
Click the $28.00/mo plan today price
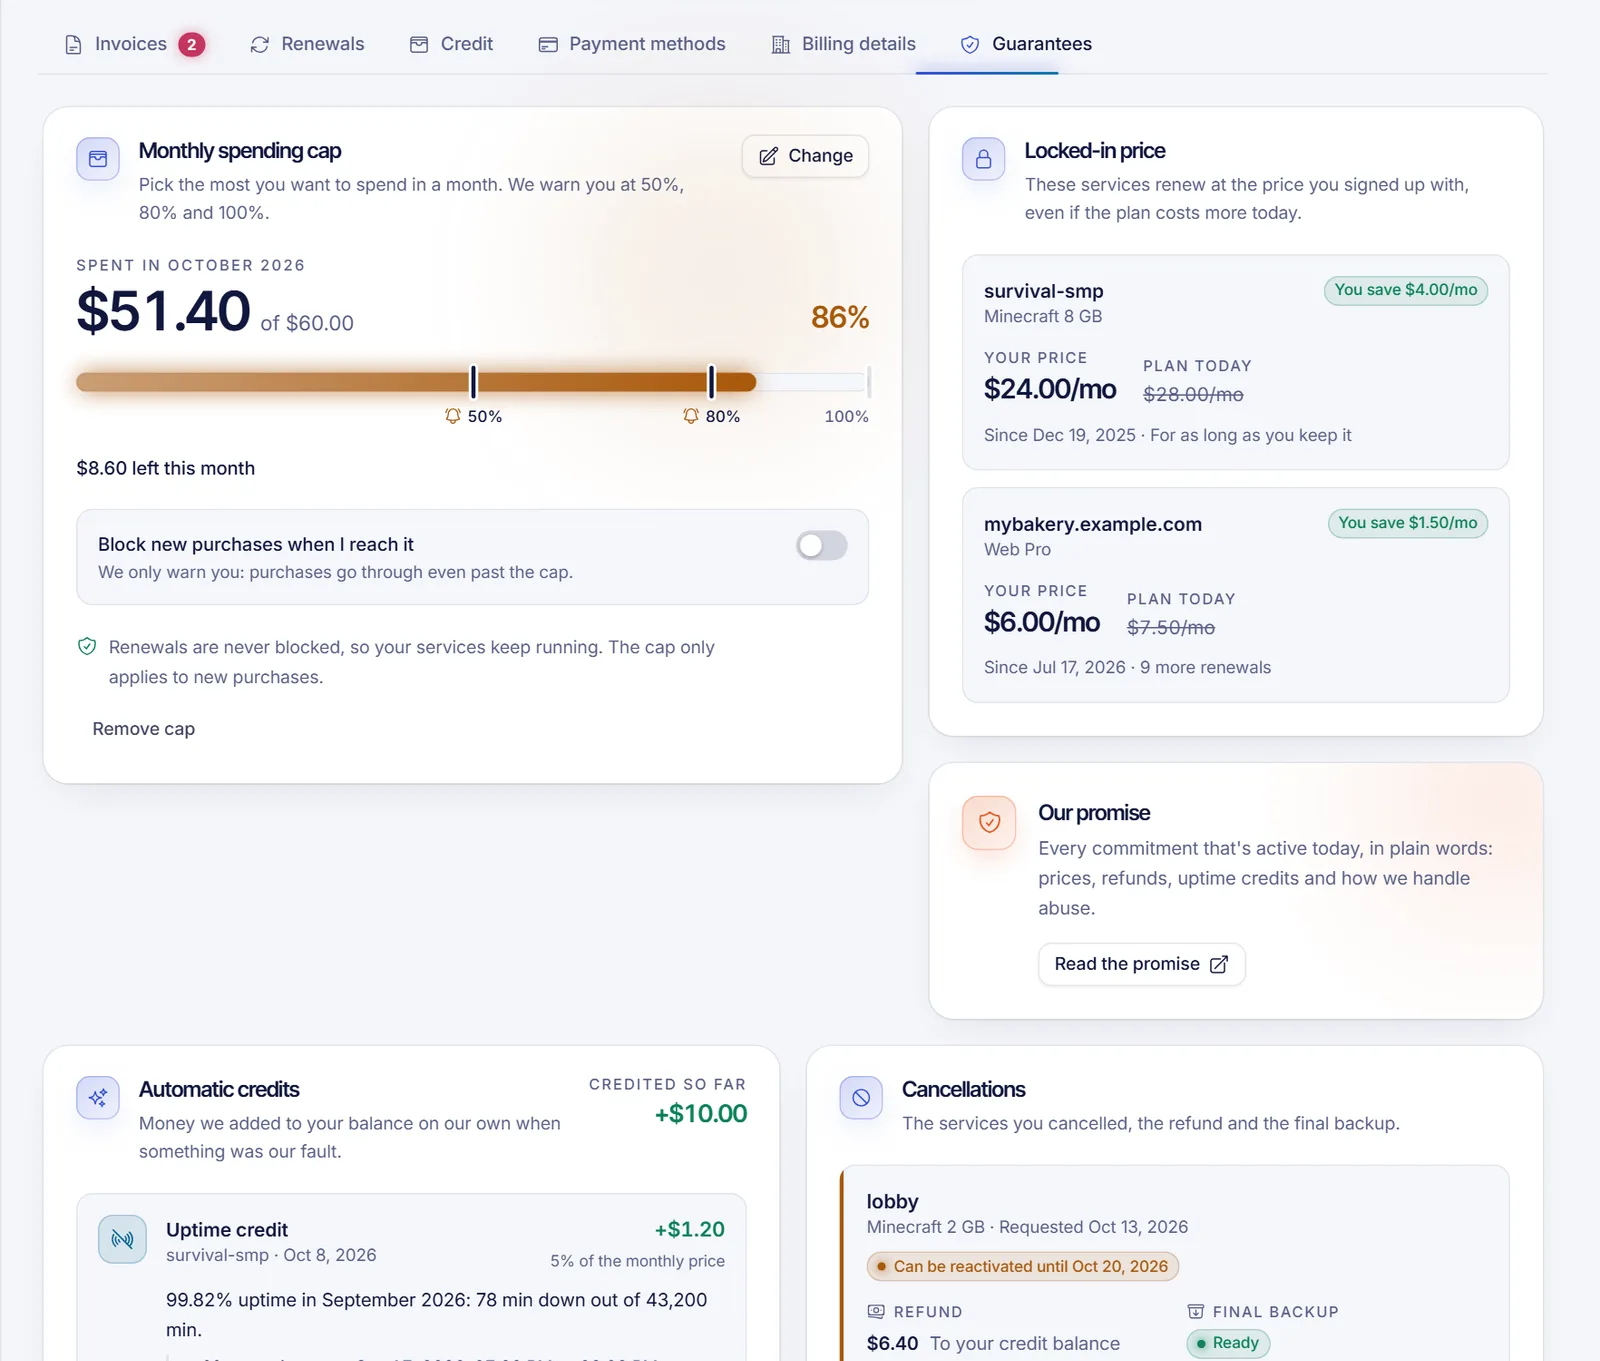pyautogui.click(x=1193, y=395)
